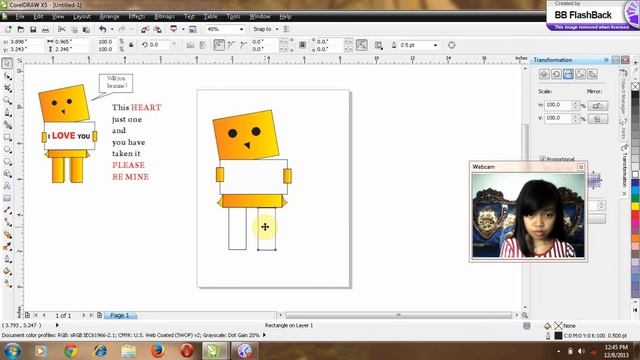
Task: Toggle scalloped corner option
Action: (x=231, y=45)
